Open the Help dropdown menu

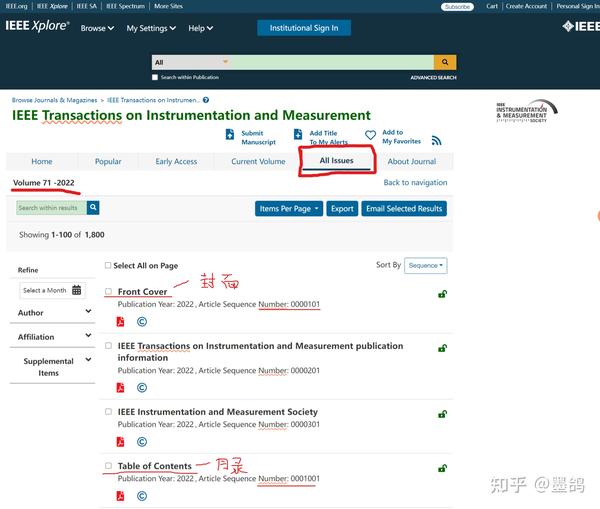coord(201,28)
